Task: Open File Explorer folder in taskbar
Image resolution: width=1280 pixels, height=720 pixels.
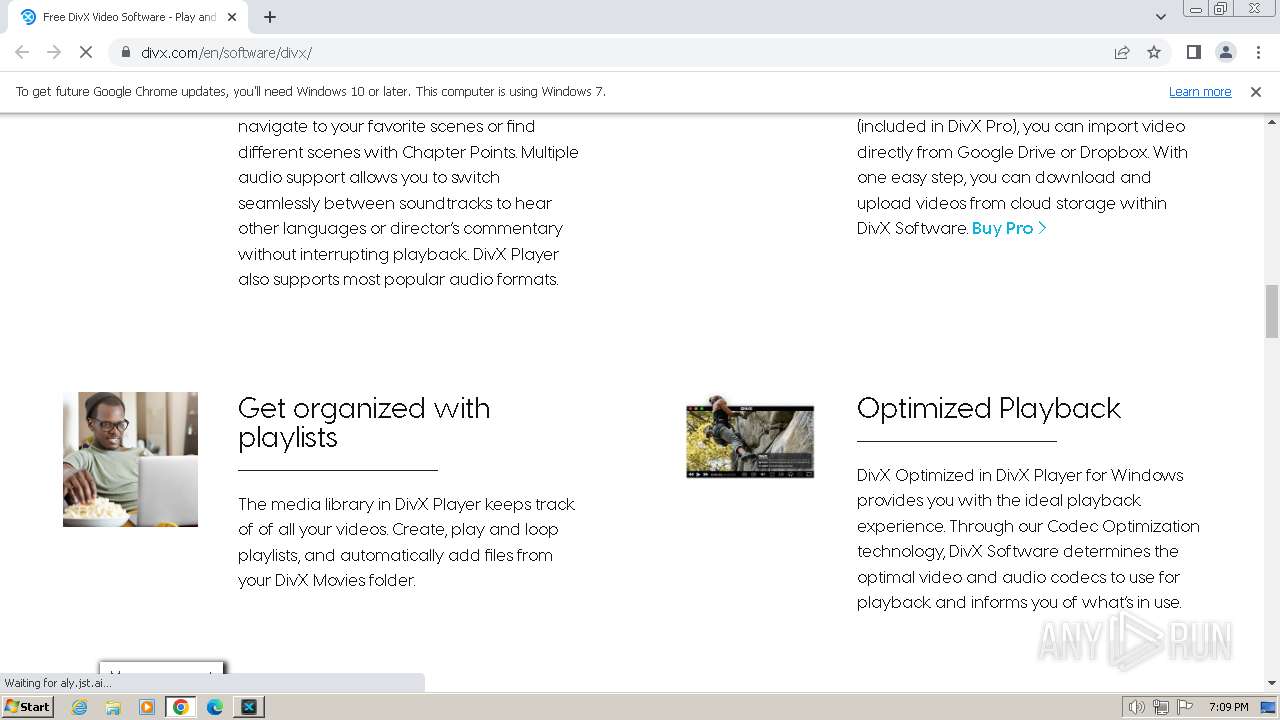Action: pyautogui.click(x=113, y=707)
